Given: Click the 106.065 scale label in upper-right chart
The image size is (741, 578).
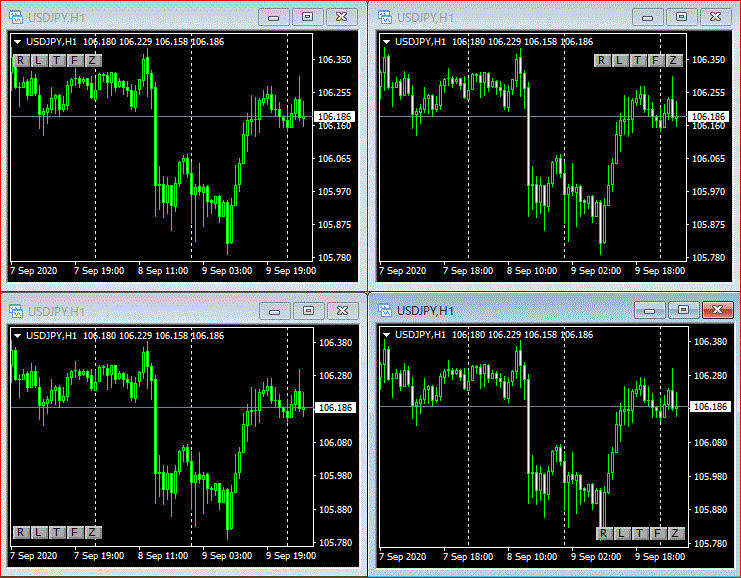Looking at the screenshot, I should coord(708,159).
